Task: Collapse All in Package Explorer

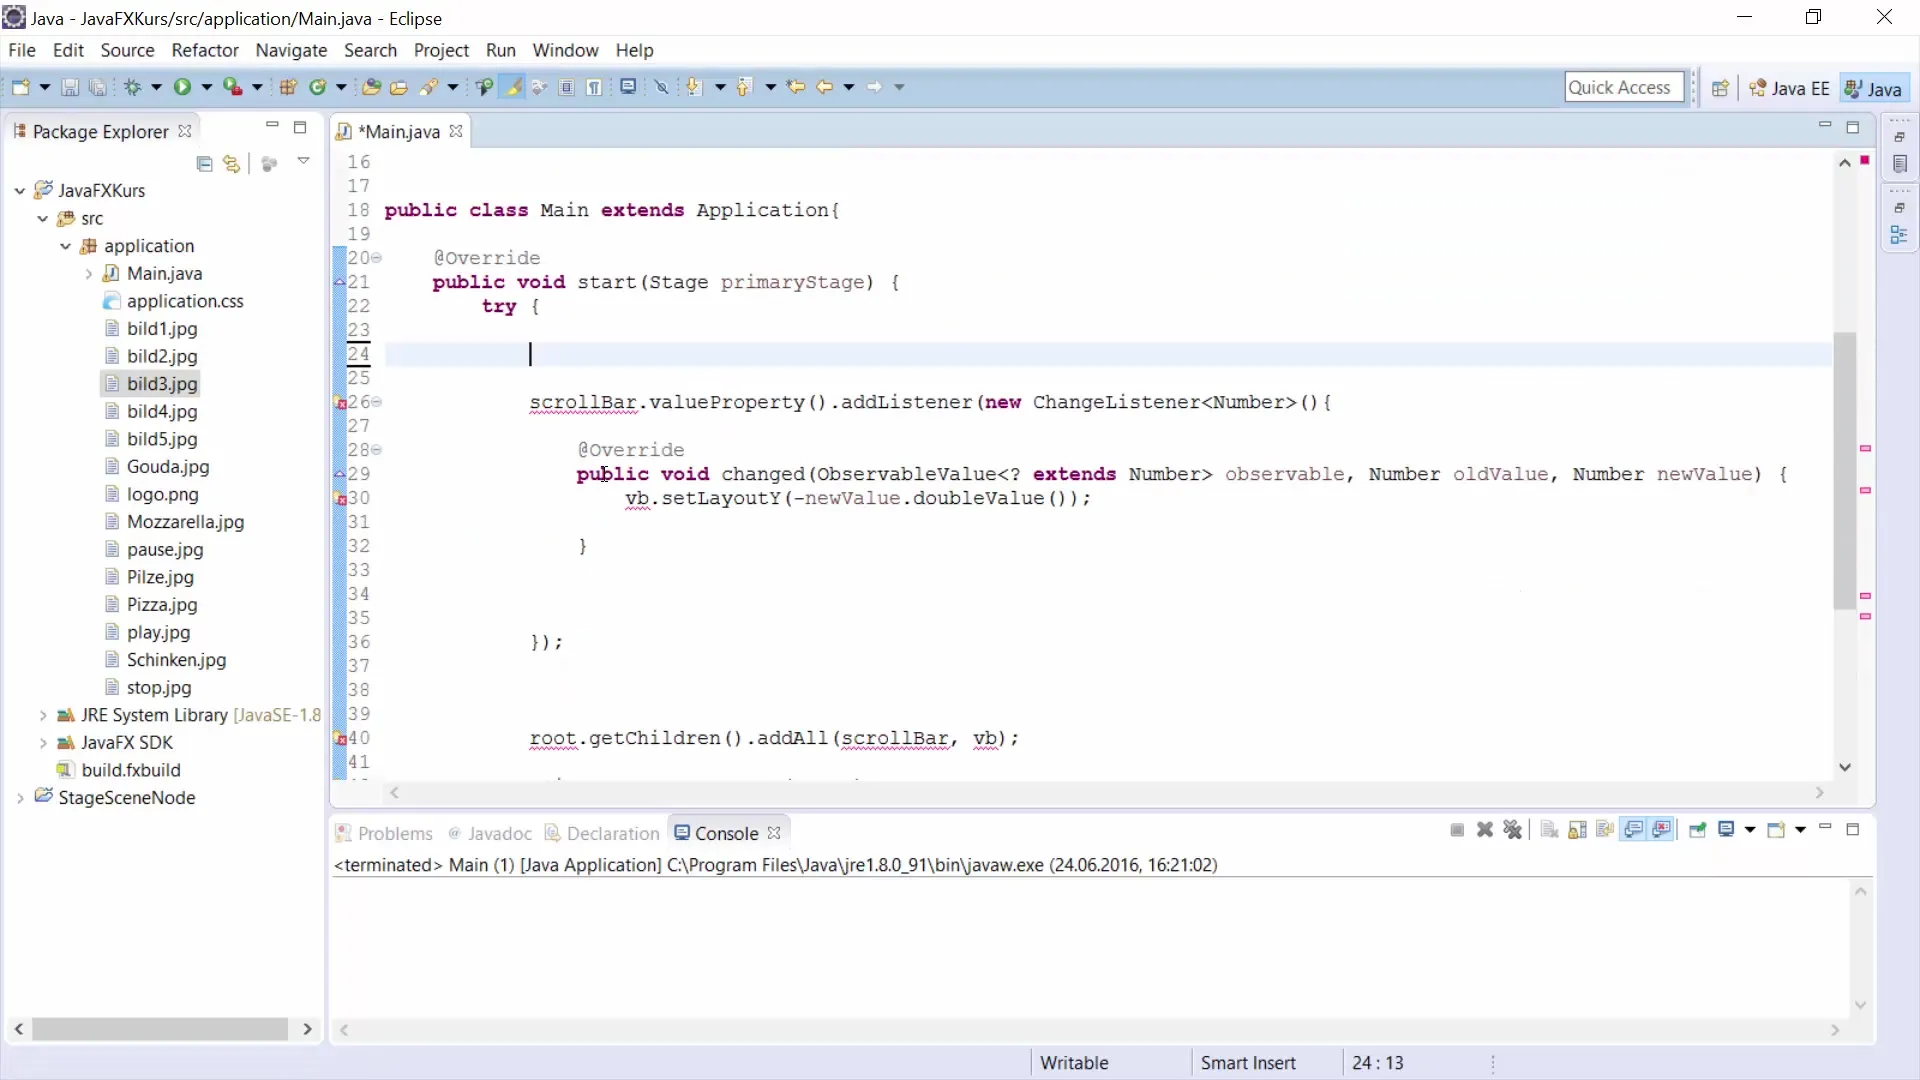Action: 205,164
